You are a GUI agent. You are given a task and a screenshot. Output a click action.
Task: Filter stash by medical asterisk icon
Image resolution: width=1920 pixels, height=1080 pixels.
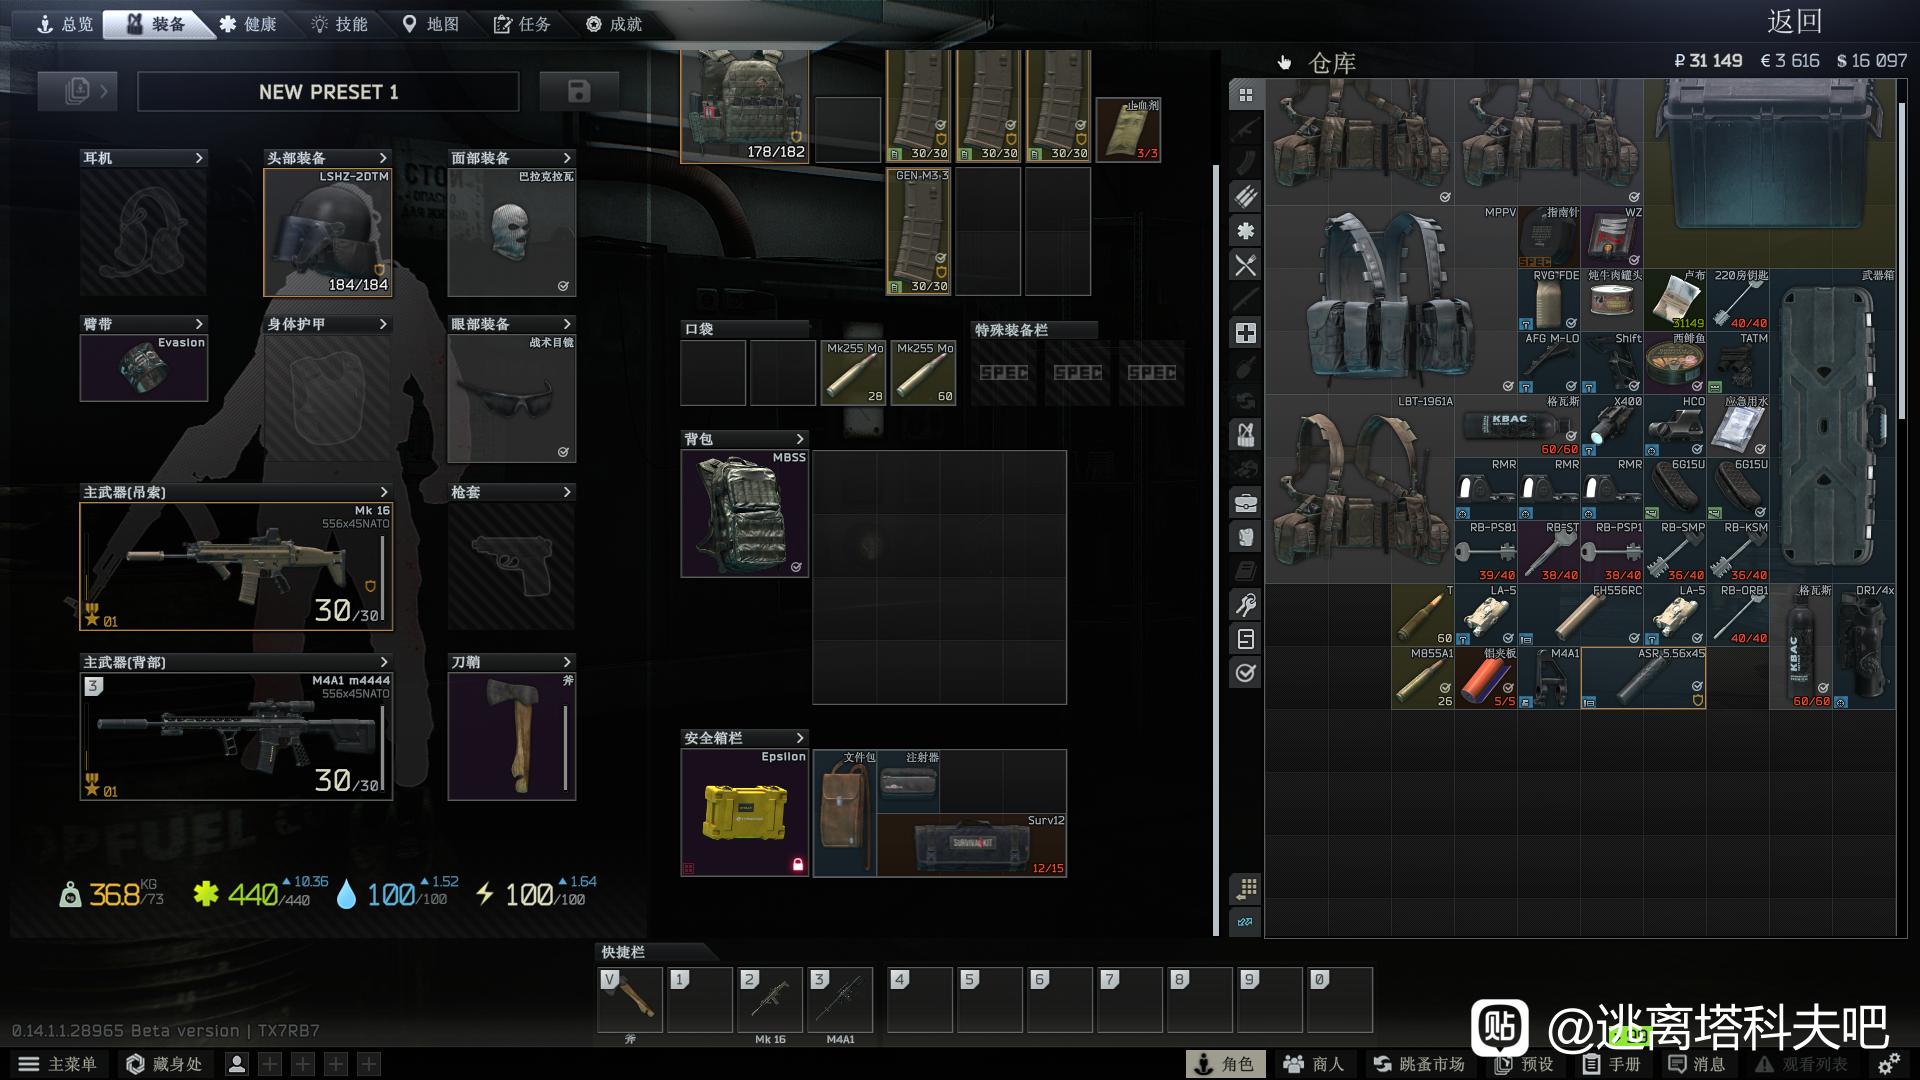tap(1246, 231)
